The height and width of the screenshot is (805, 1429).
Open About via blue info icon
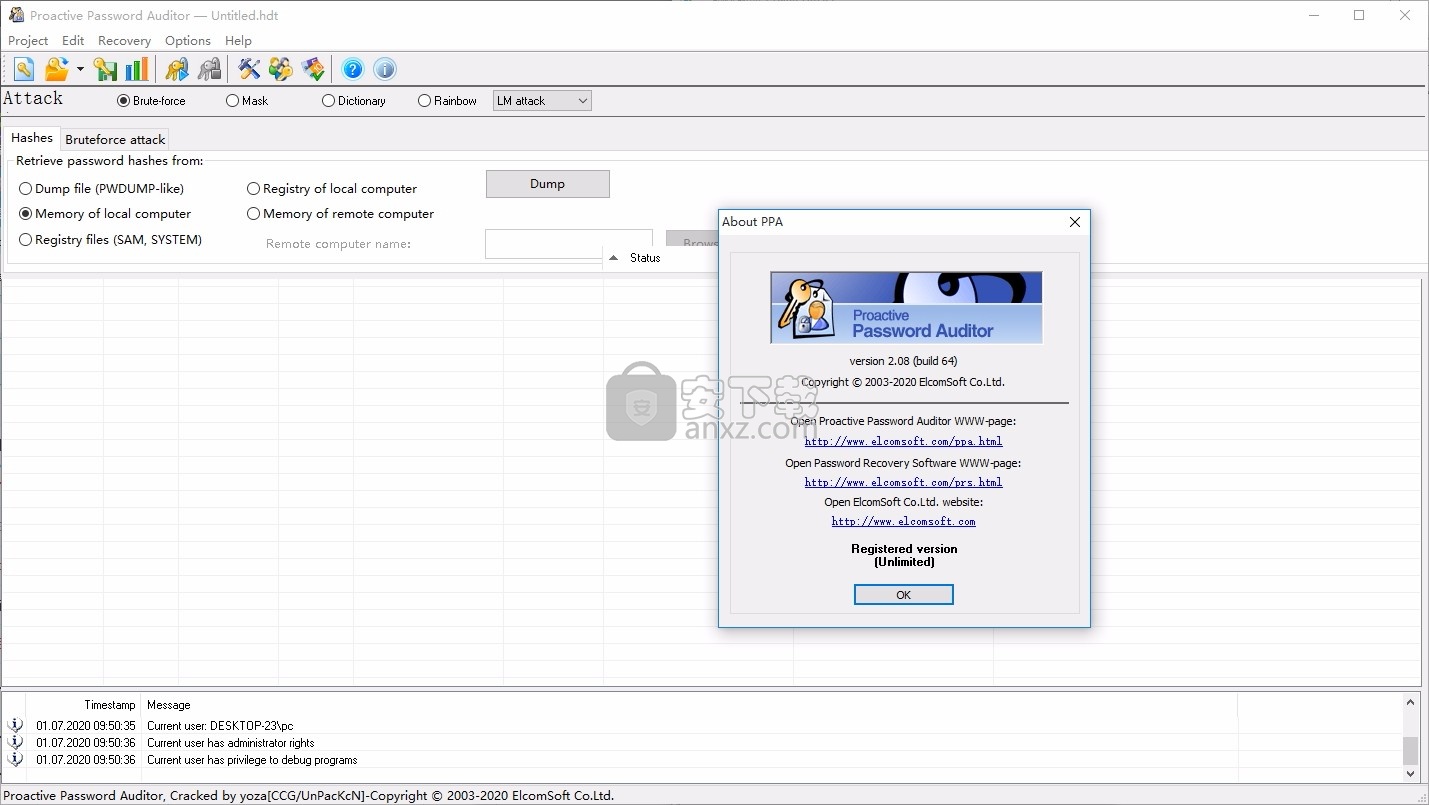click(385, 69)
